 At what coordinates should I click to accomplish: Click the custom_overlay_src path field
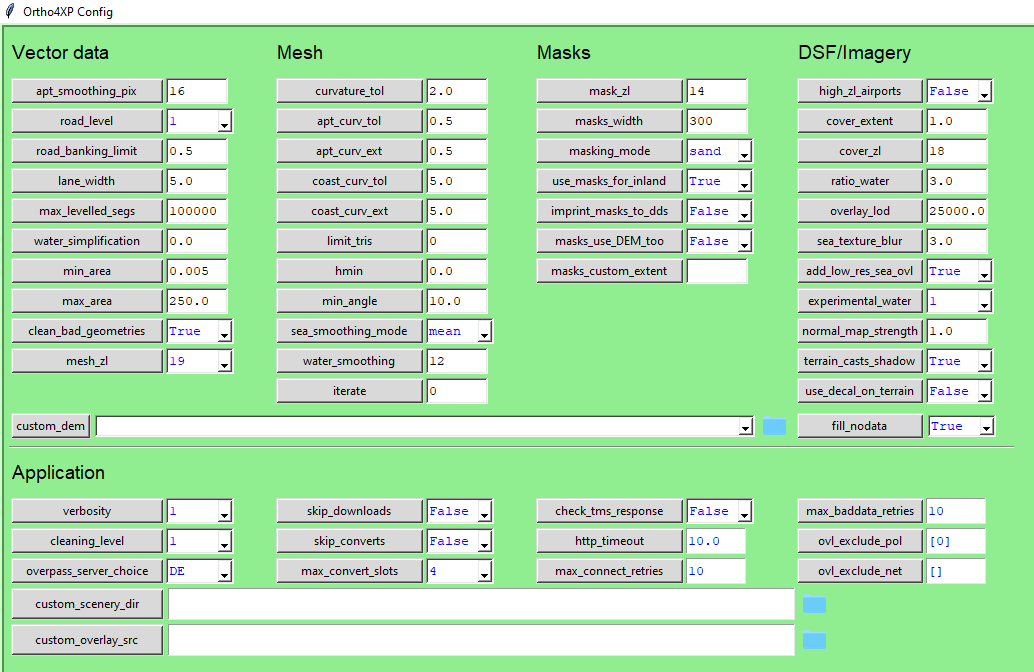(x=481, y=640)
